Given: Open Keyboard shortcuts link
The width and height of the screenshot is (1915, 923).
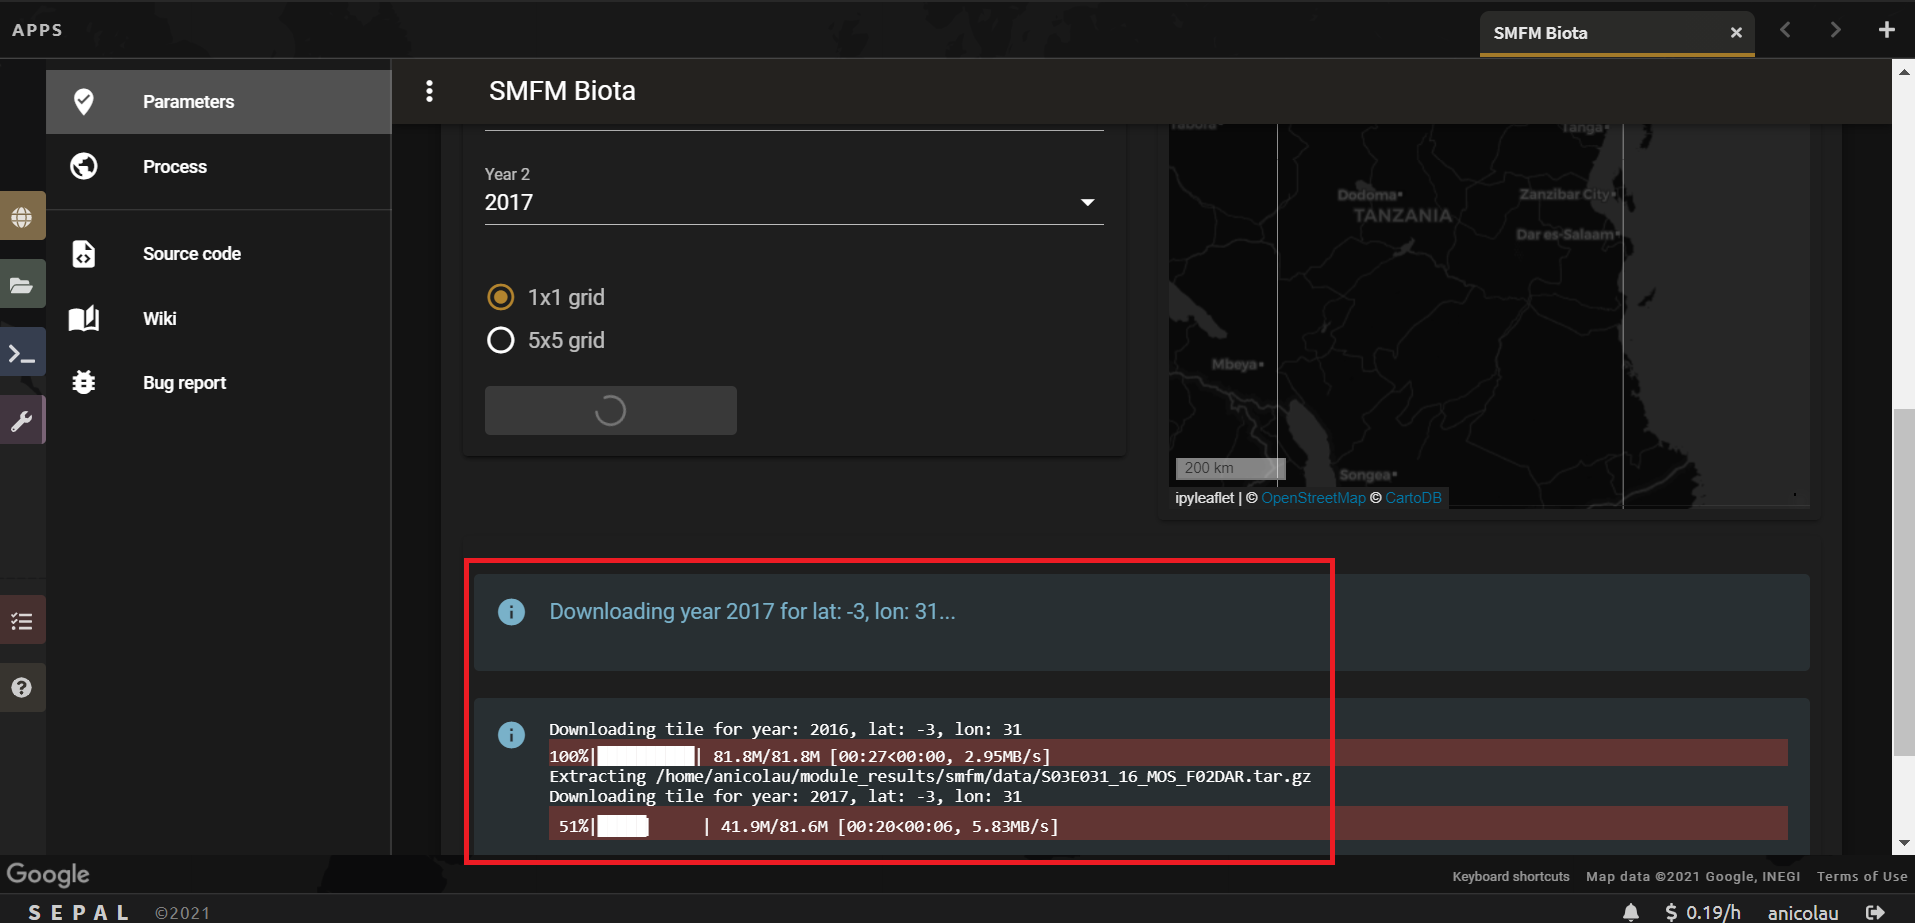Looking at the screenshot, I should pos(1511,877).
